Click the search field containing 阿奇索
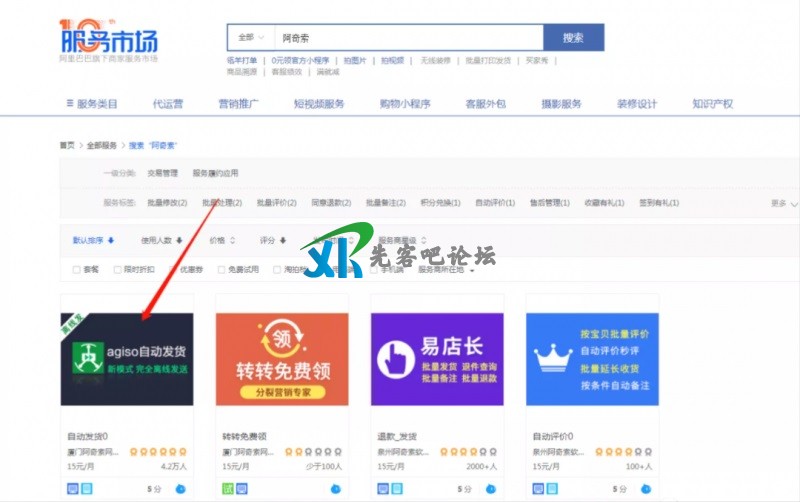The height and width of the screenshot is (502, 800). click(409, 37)
